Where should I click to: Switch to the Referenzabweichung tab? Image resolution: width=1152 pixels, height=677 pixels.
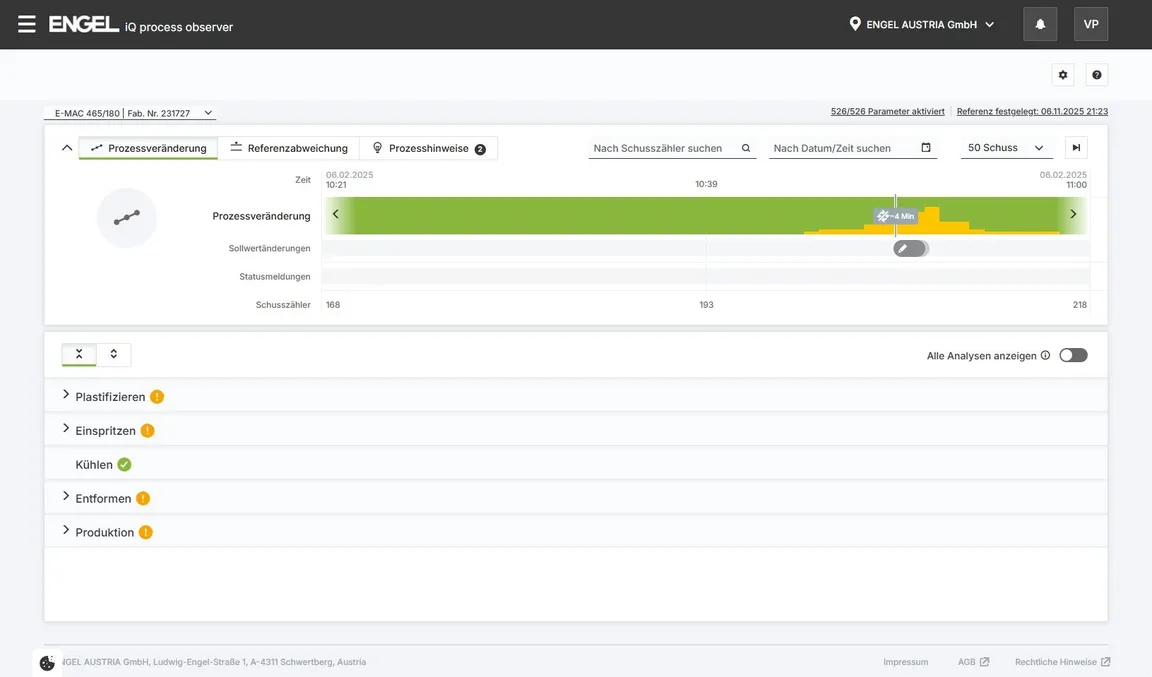click(x=289, y=148)
